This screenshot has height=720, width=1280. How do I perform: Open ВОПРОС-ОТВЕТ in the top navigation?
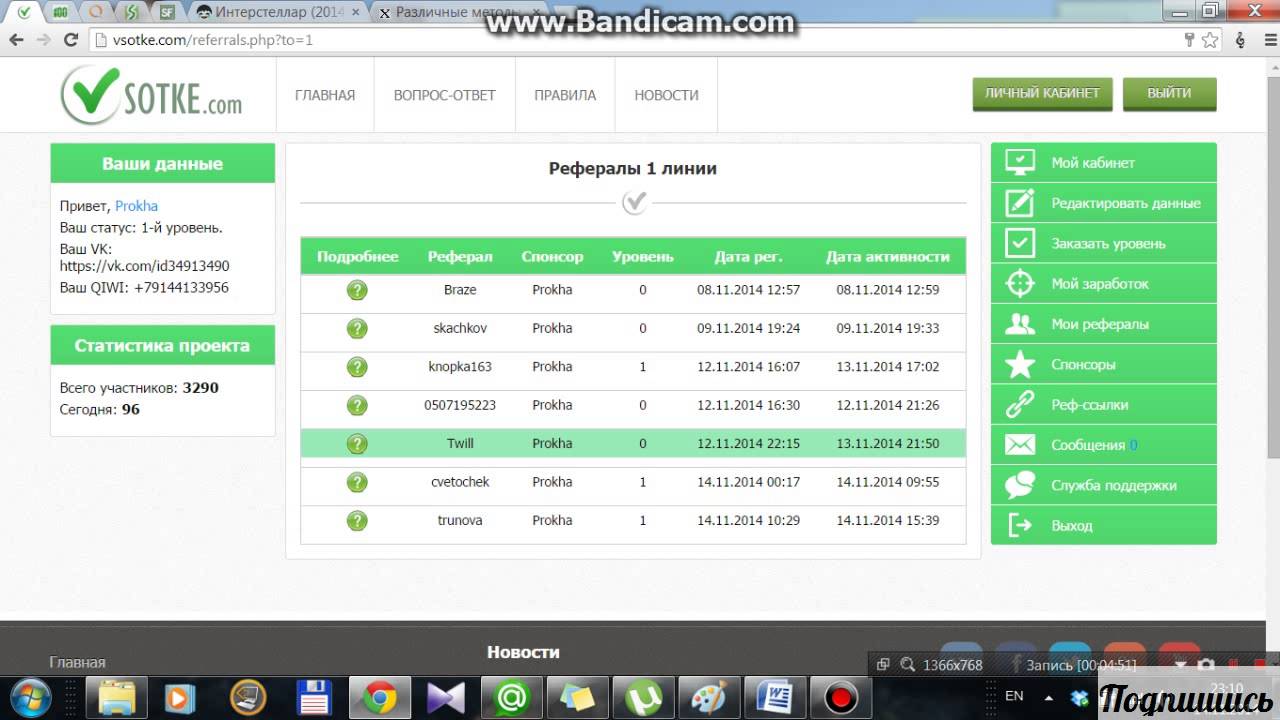tap(445, 95)
